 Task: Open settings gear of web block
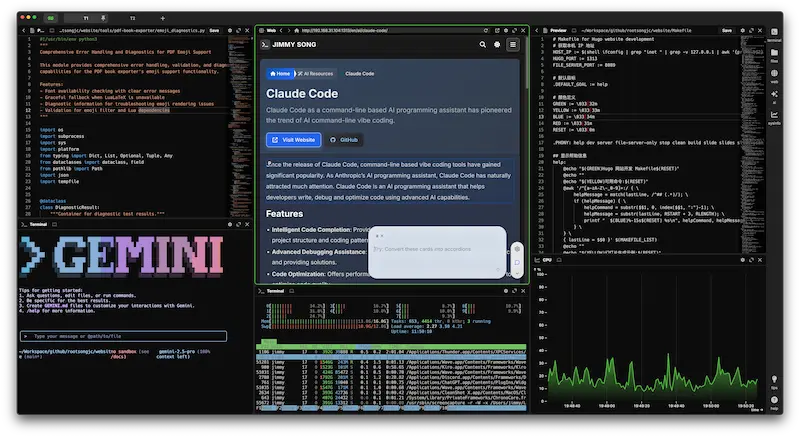point(506,31)
